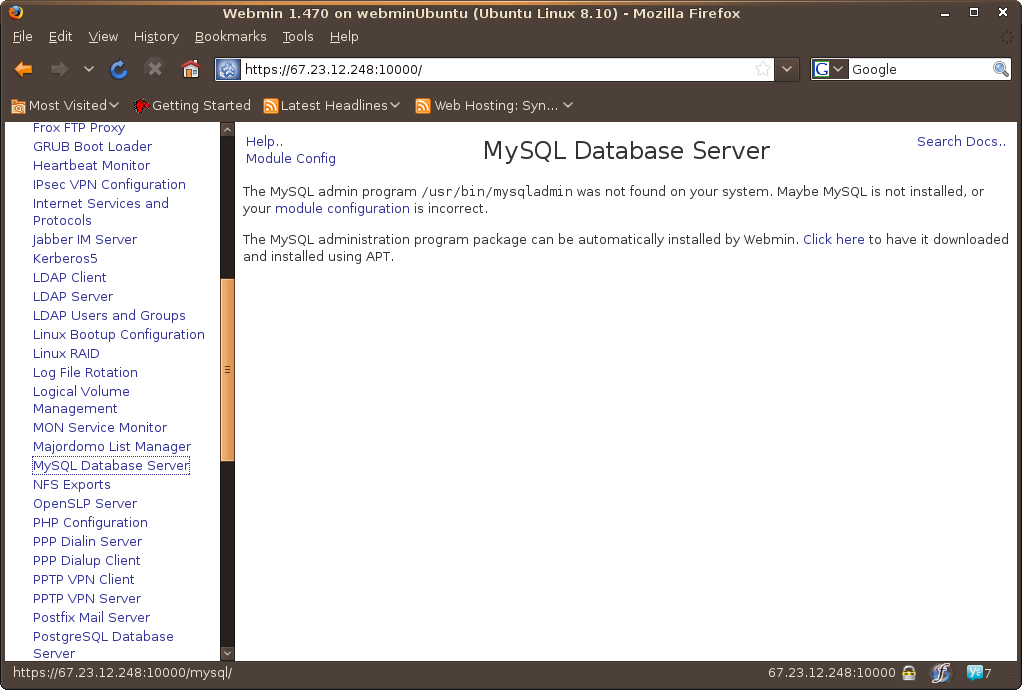
Task: Open LDAP Client module
Action: (70, 277)
